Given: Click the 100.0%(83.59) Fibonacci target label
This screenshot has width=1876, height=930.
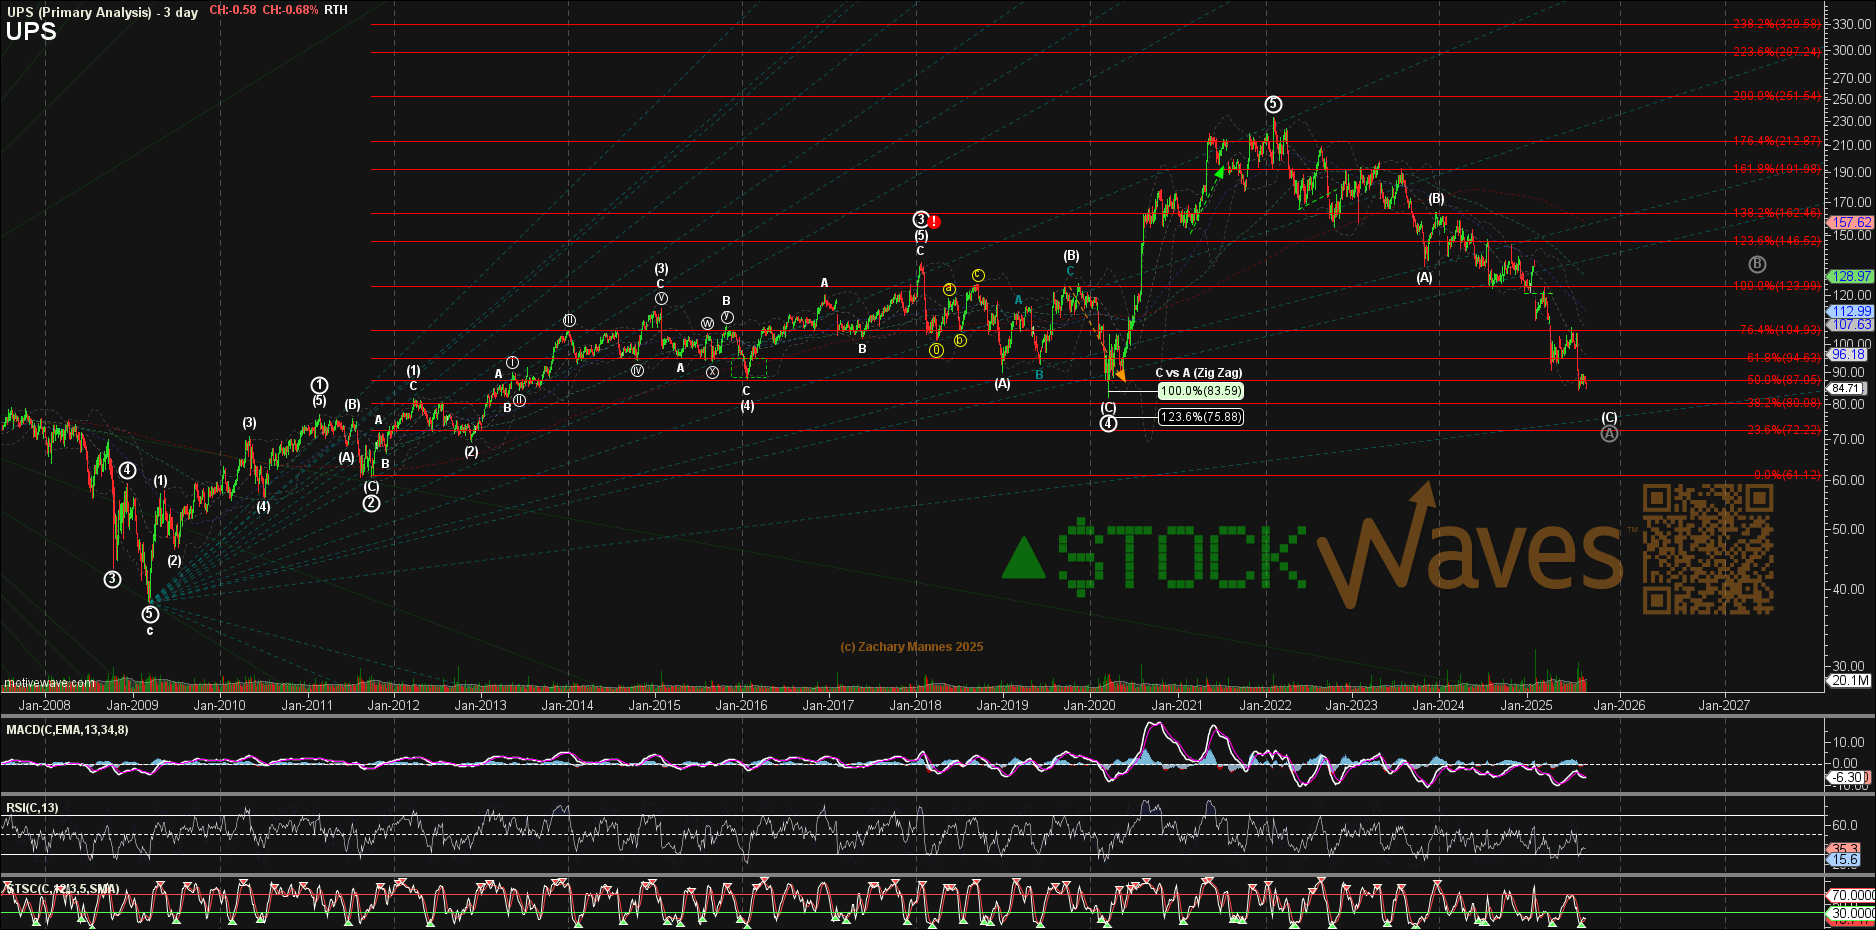Looking at the screenshot, I should point(1200,392).
